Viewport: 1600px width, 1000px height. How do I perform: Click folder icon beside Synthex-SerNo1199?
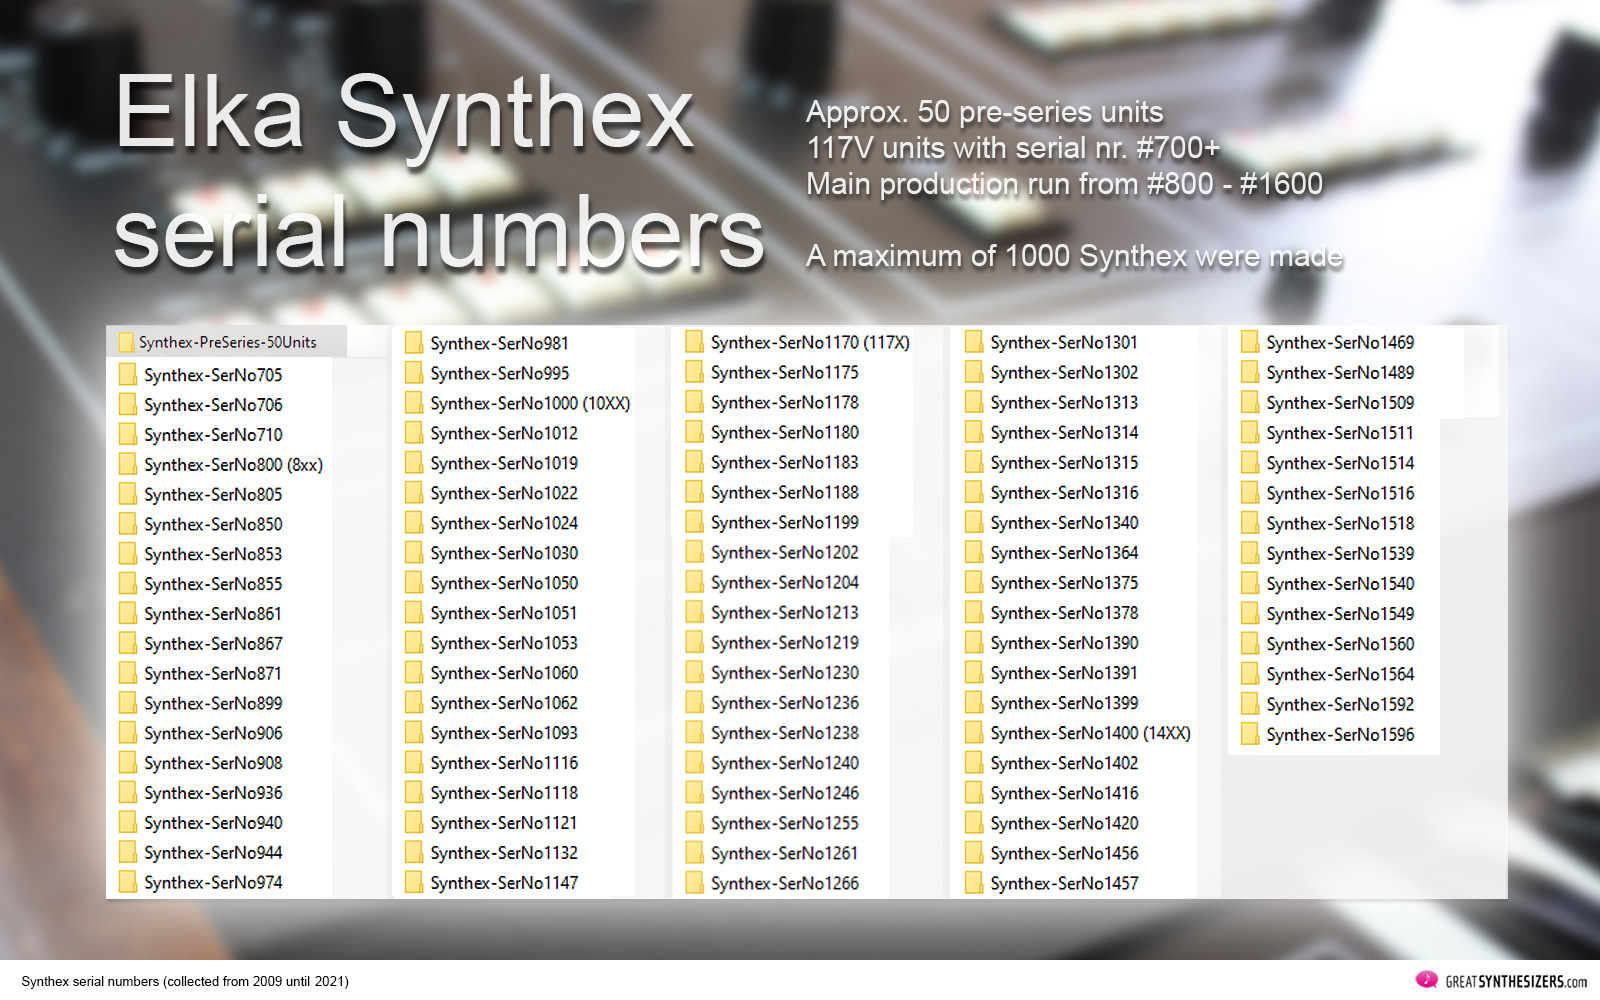pyautogui.click(x=694, y=522)
